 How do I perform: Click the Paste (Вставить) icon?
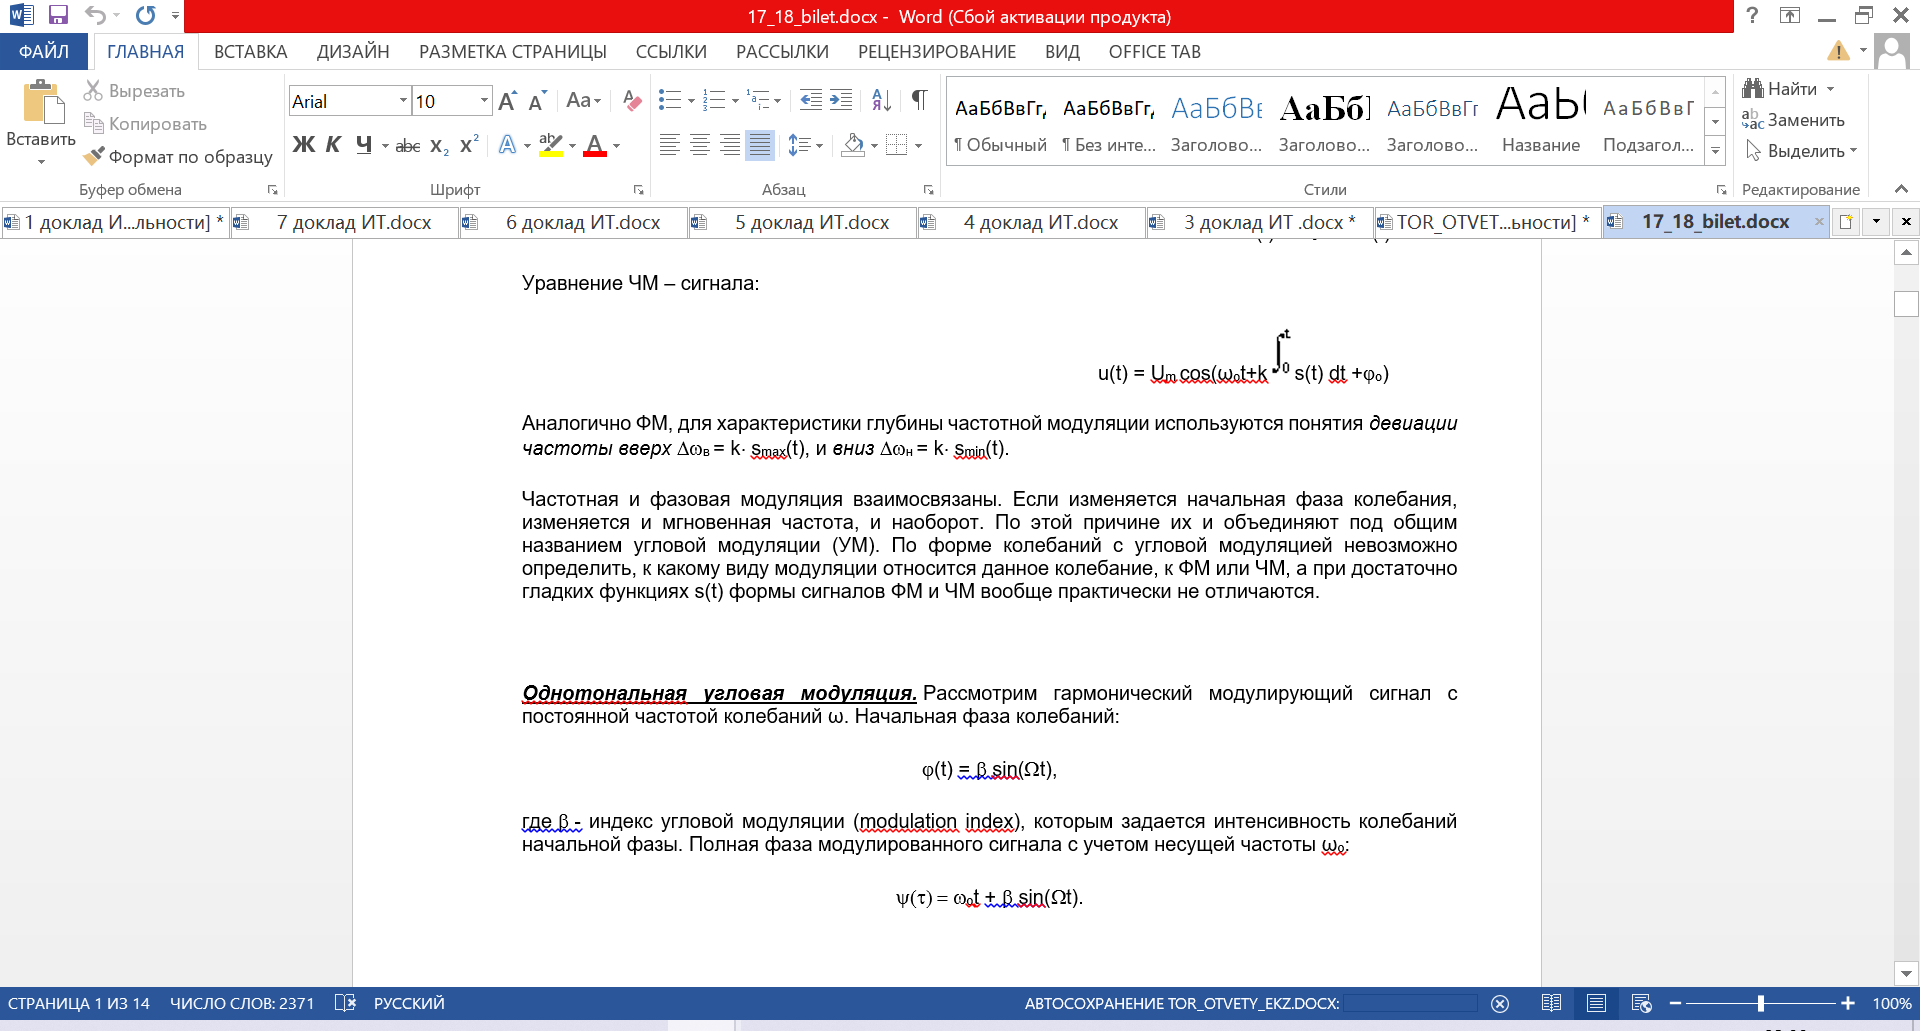point(41,102)
